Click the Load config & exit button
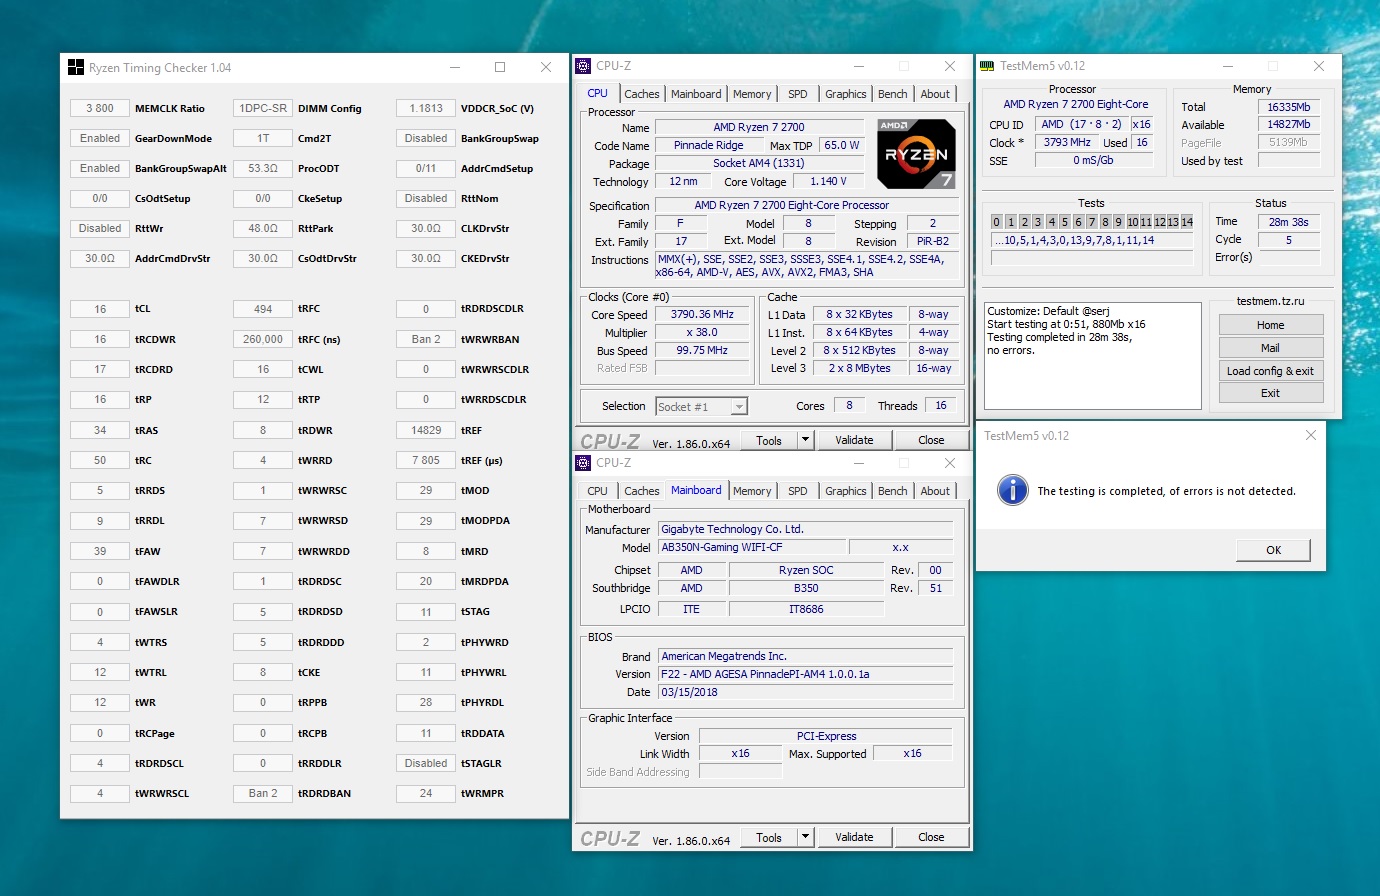Viewport: 1380px width, 896px height. pyautogui.click(x=1270, y=371)
